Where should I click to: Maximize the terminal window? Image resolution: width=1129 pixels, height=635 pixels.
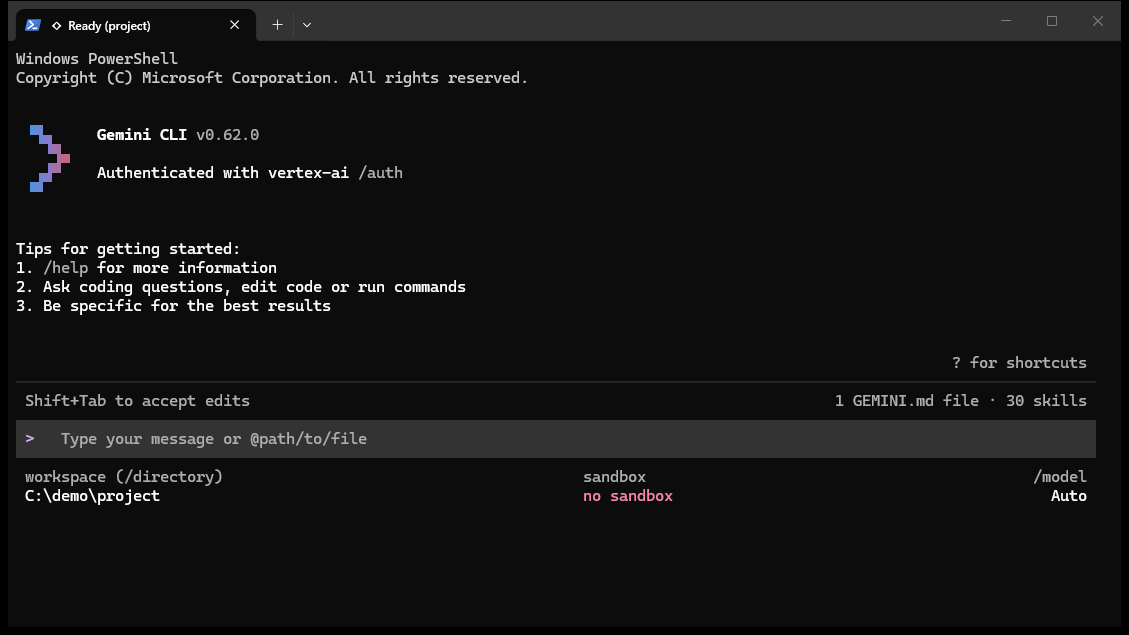[x=1052, y=21]
